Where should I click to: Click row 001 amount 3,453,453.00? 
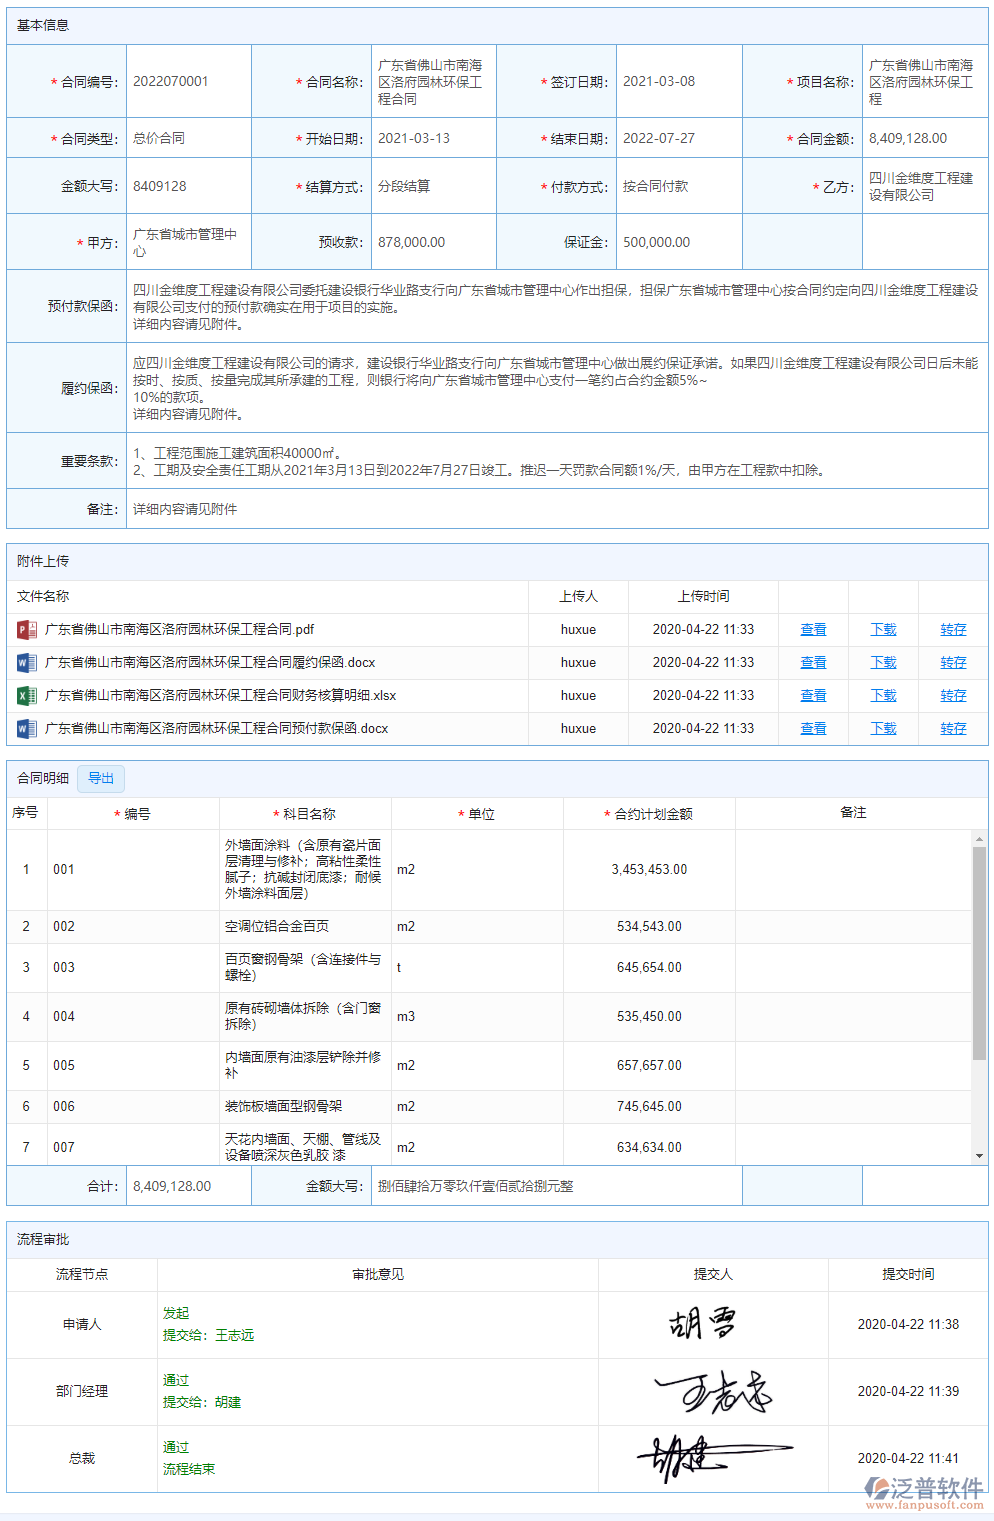tap(649, 870)
